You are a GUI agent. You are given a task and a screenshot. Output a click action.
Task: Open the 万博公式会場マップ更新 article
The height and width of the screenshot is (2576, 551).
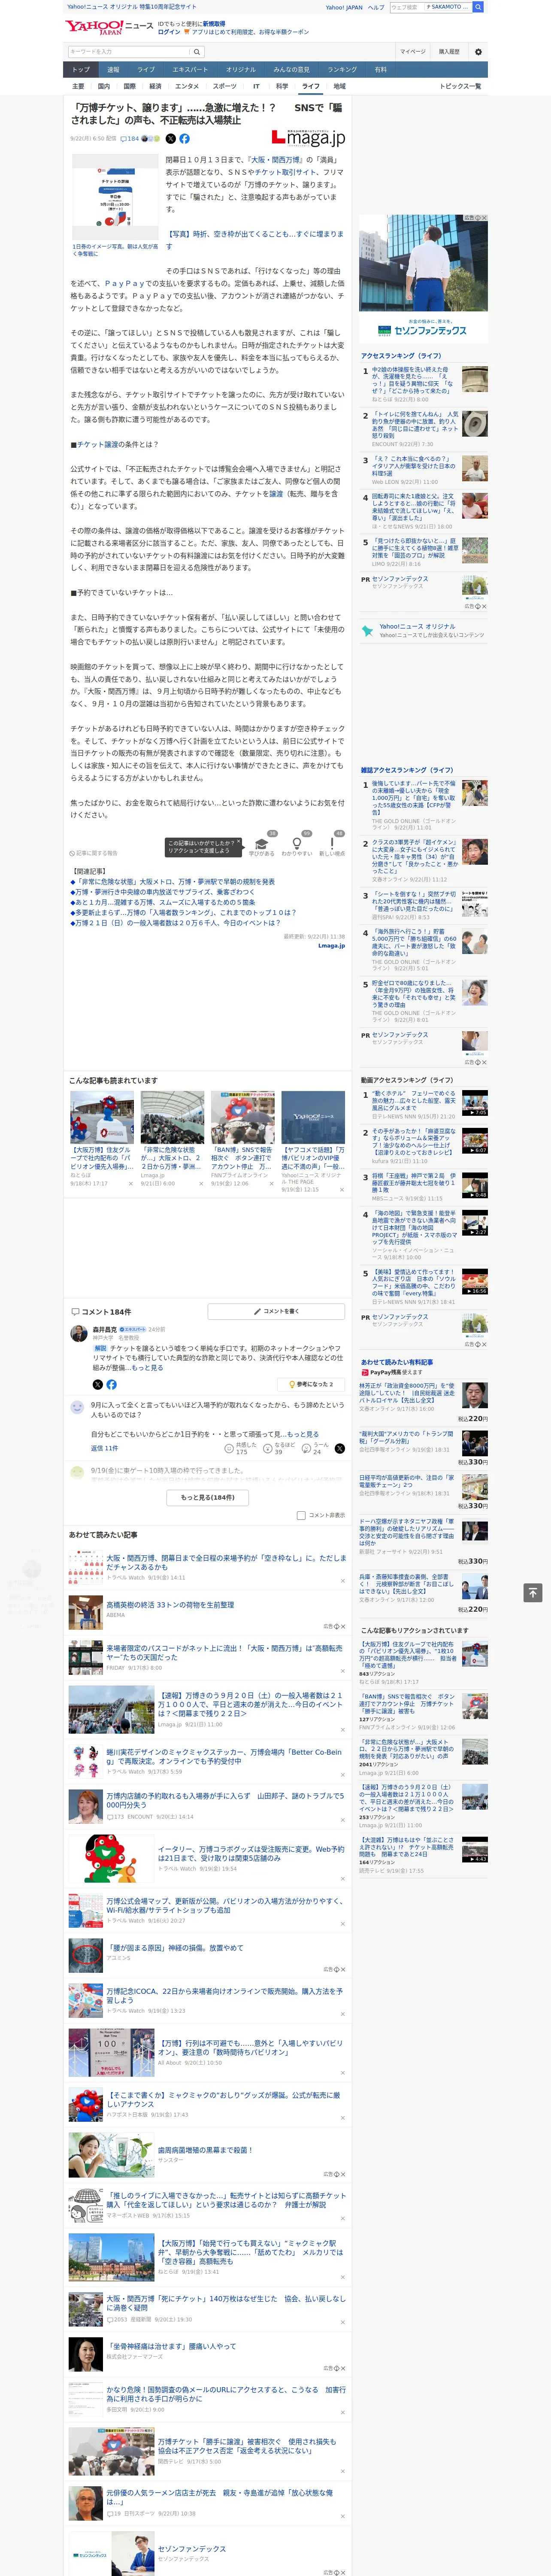224,1905
